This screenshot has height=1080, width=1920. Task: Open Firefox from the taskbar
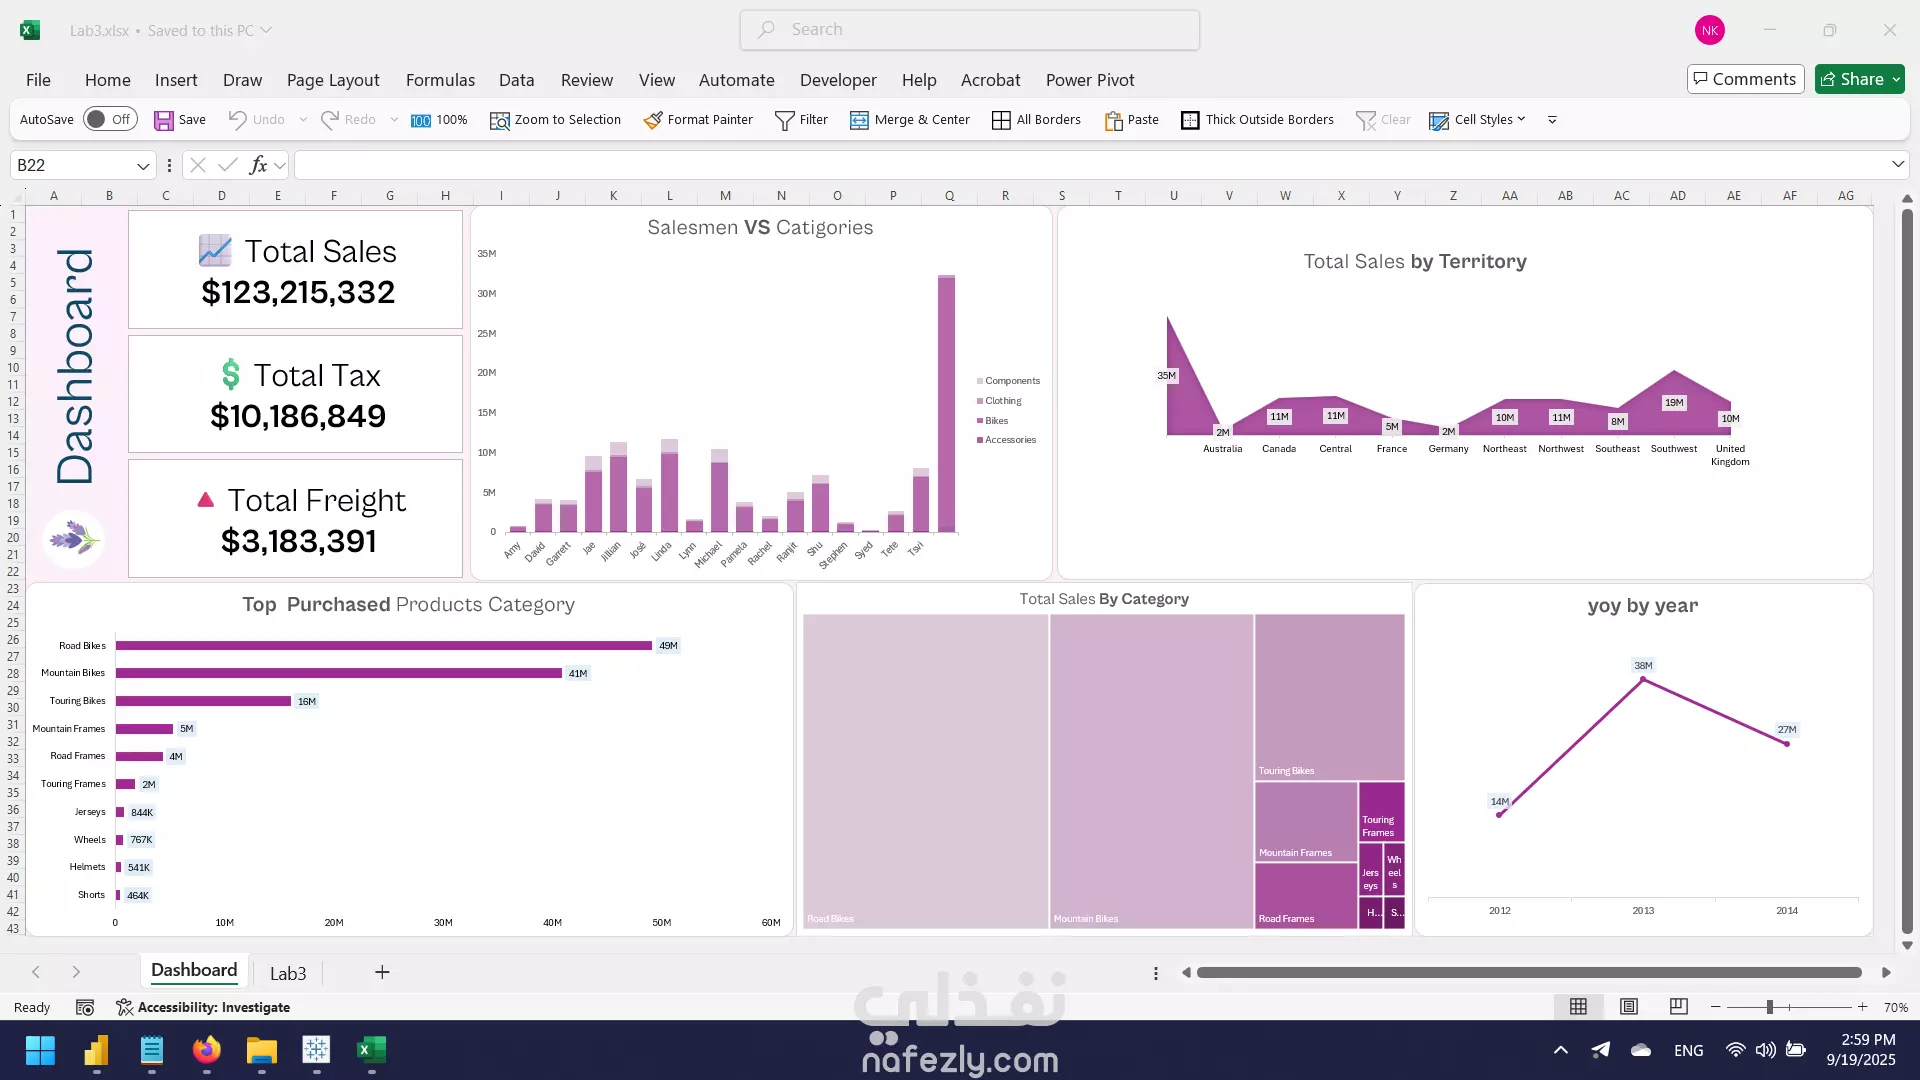(207, 1050)
